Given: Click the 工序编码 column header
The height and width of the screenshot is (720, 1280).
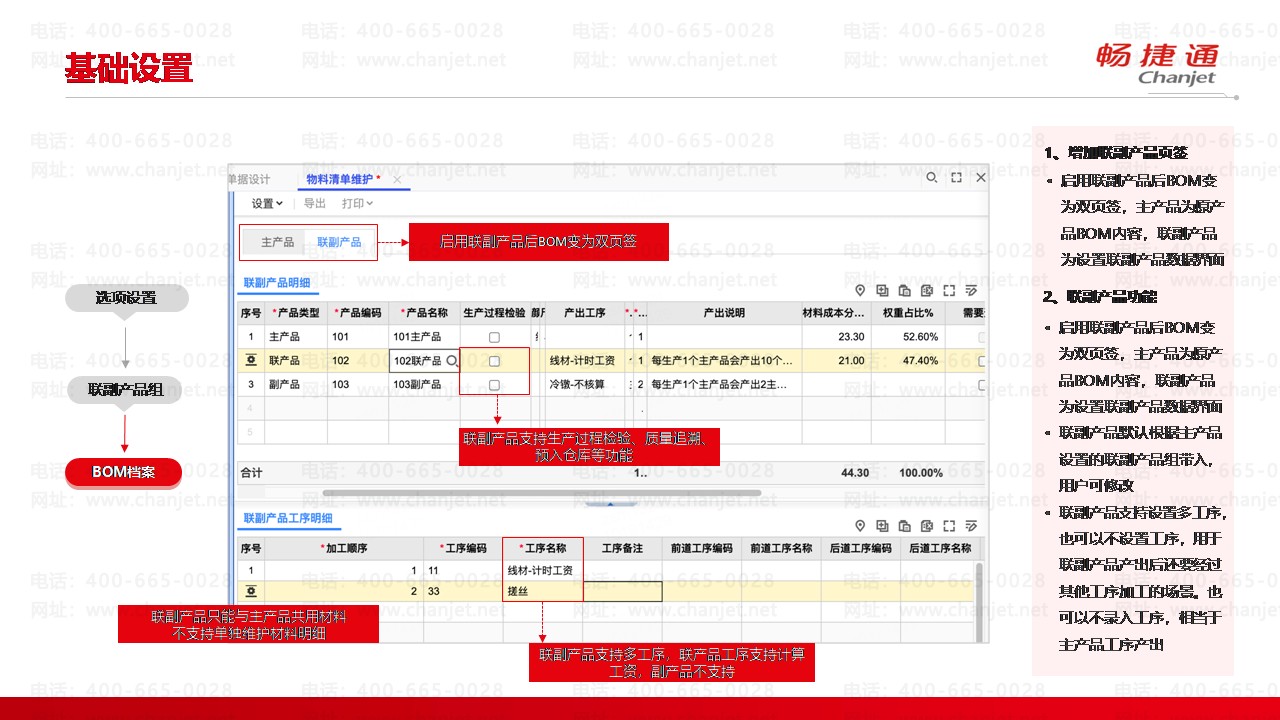Looking at the screenshot, I should 463,548.
